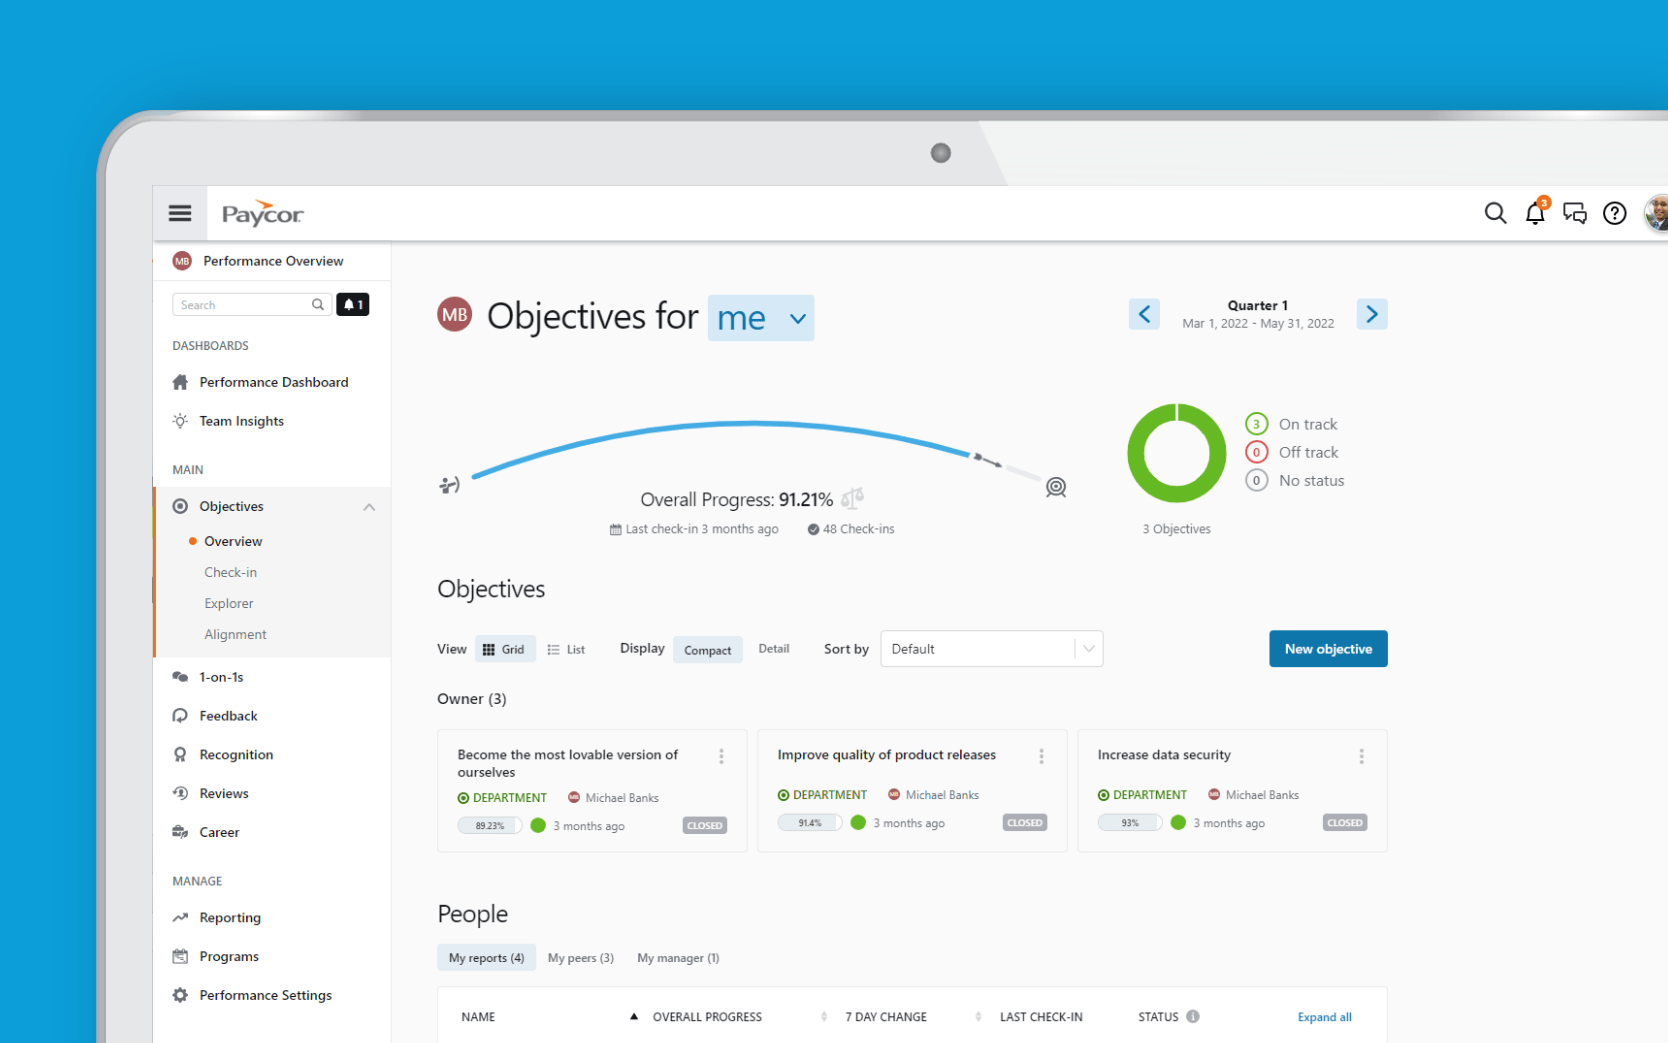Viewport: 1668px width, 1043px height.
Task: Open Recognition page
Action: [236, 755]
